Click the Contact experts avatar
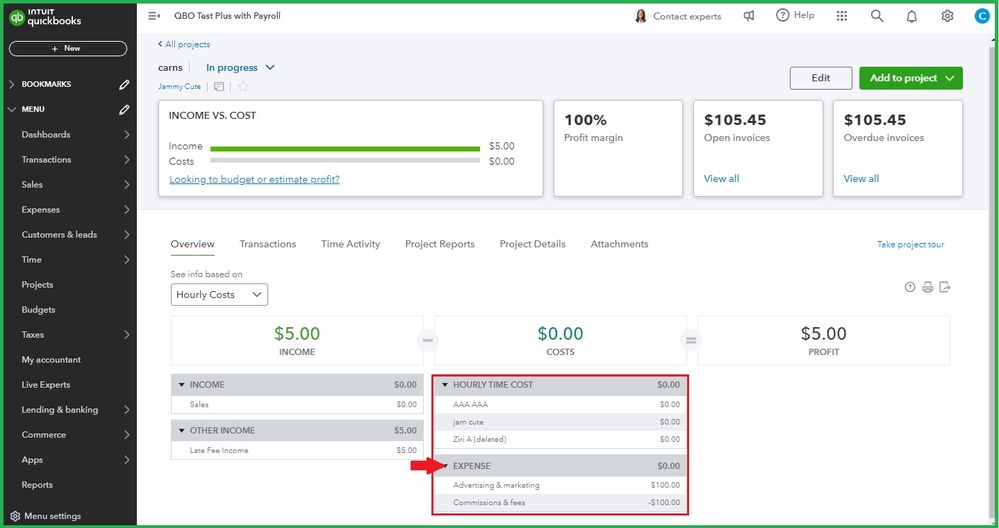The height and width of the screenshot is (528, 999). coord(641,16)
